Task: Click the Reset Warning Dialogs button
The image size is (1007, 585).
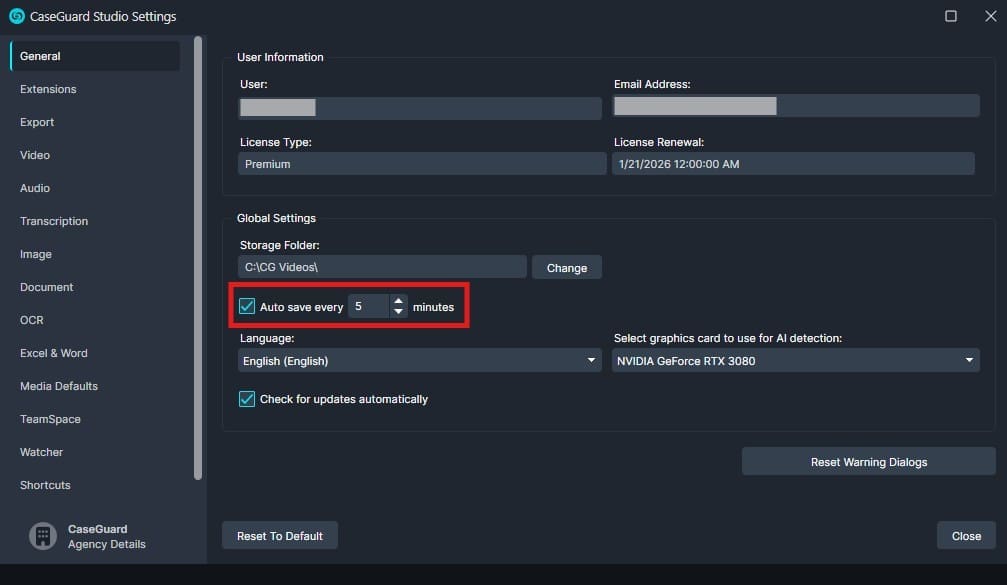Action: (x=867, y=461)
